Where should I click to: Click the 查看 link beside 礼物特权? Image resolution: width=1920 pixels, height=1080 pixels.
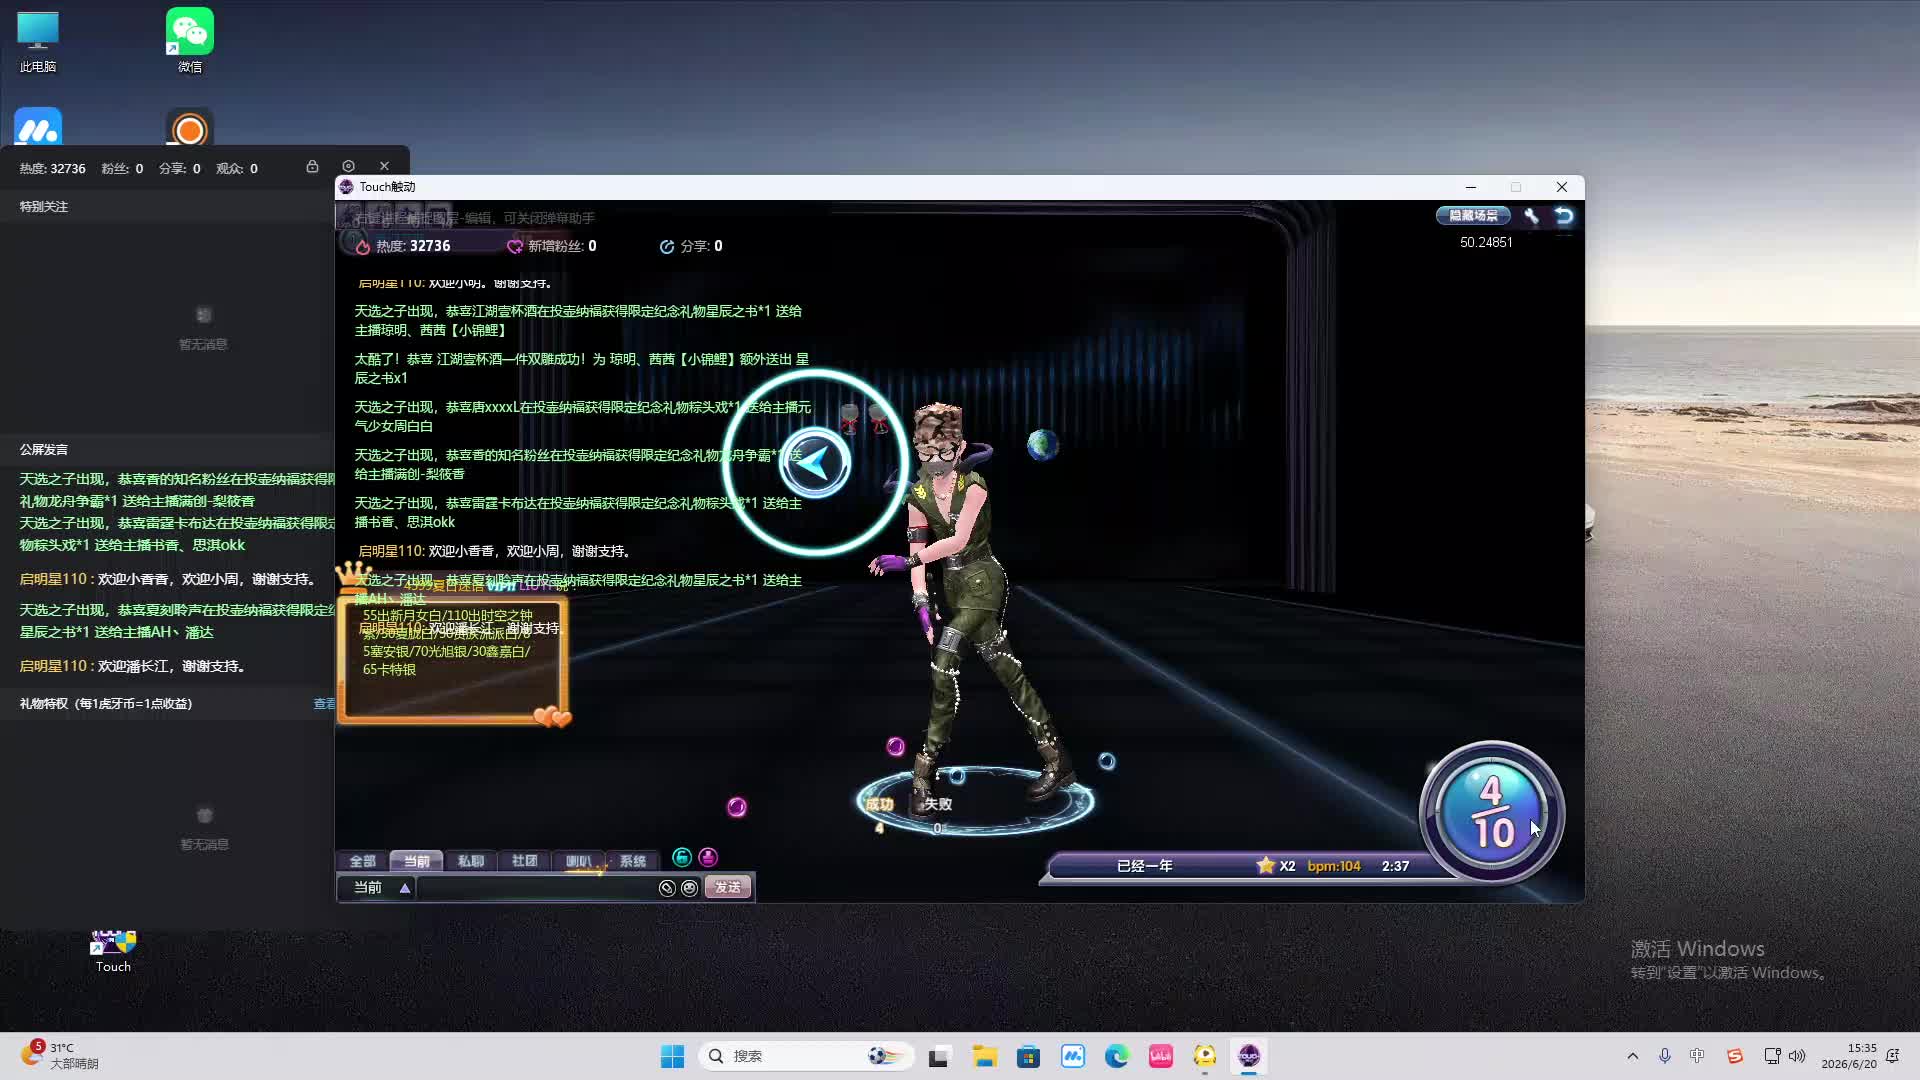pos(324,704)
